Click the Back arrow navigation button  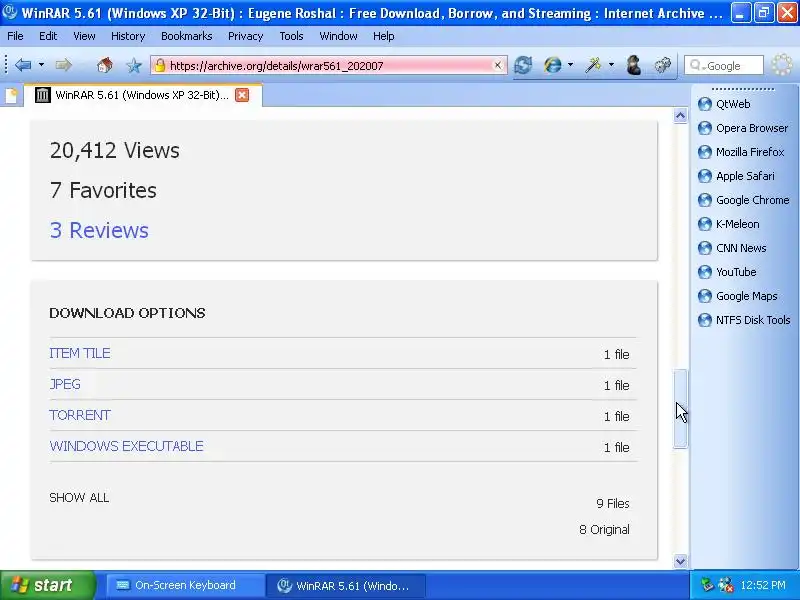click(x=23, y=65)
